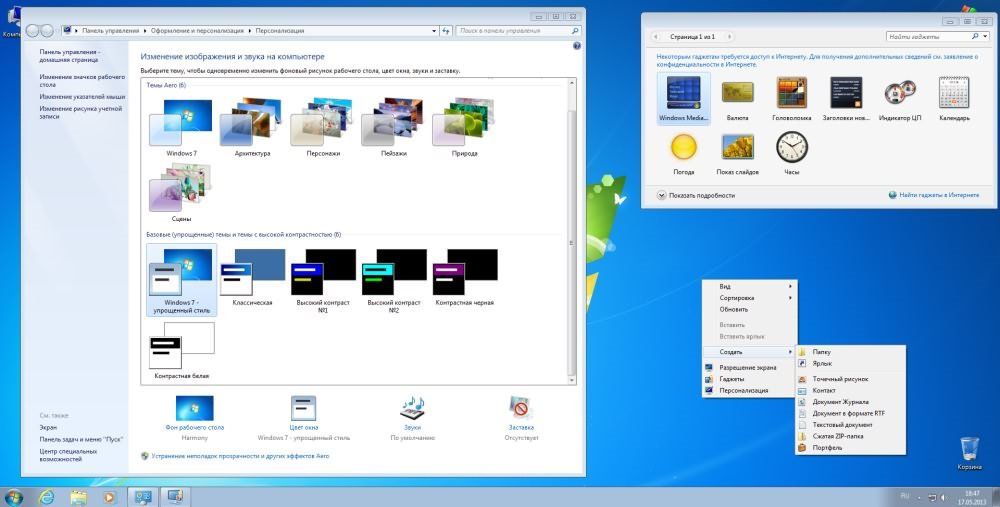Open the Погода weather gadget

[x=683, y=148]
